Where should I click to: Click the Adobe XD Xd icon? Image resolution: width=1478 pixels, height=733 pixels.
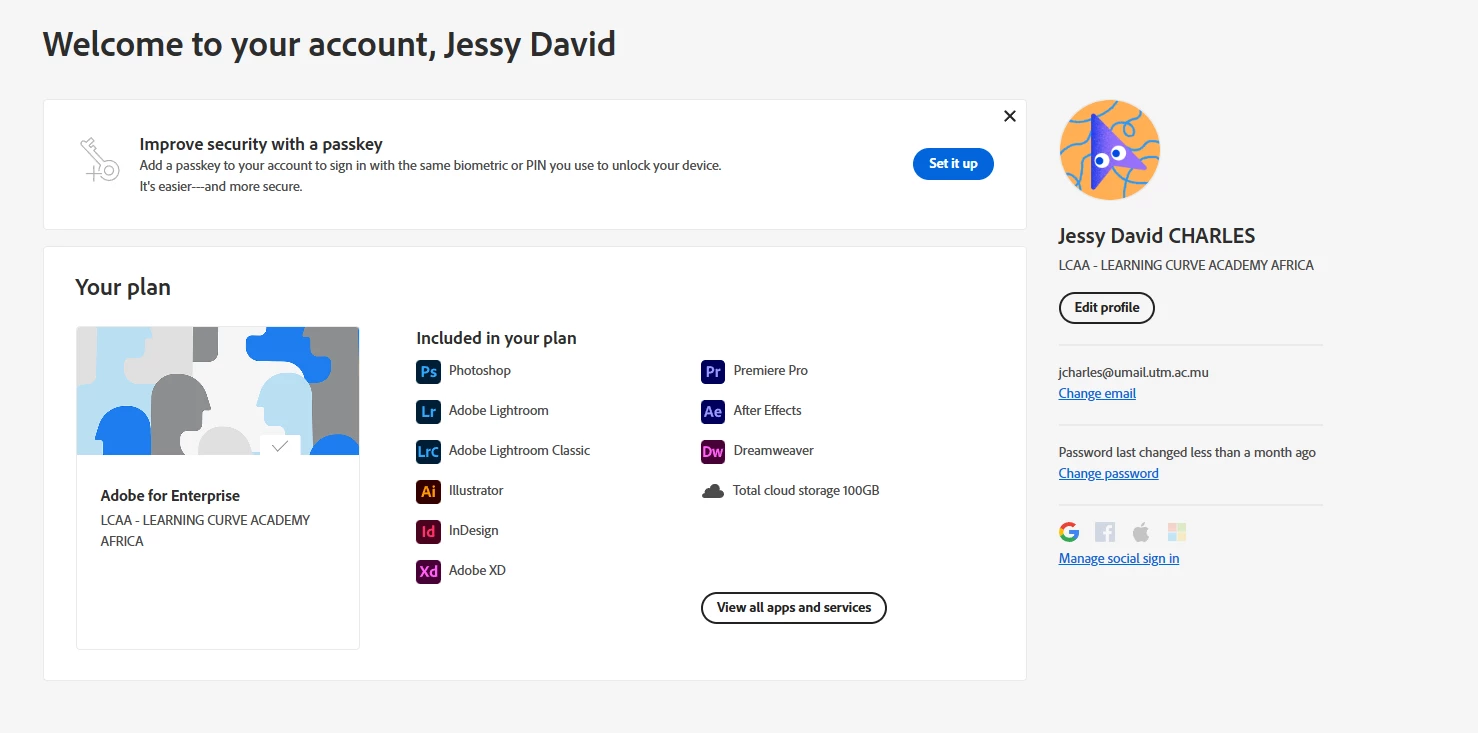click(x=428, y=571)
